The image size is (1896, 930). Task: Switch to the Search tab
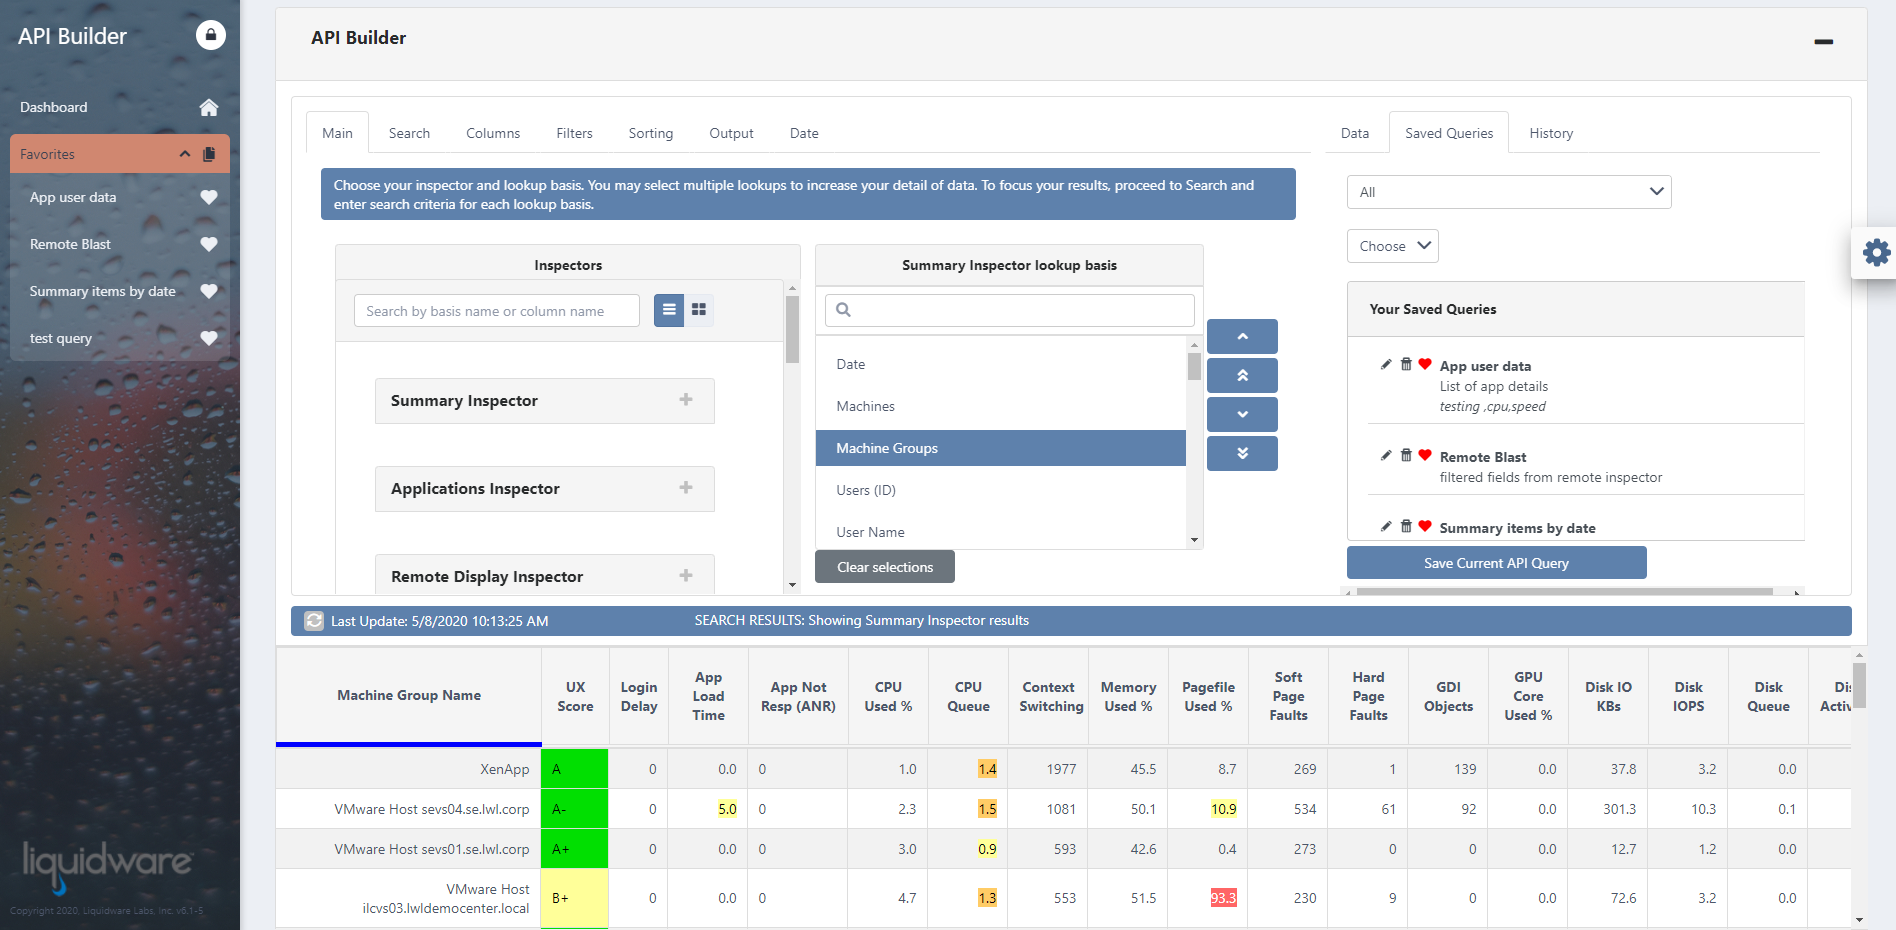409,133
